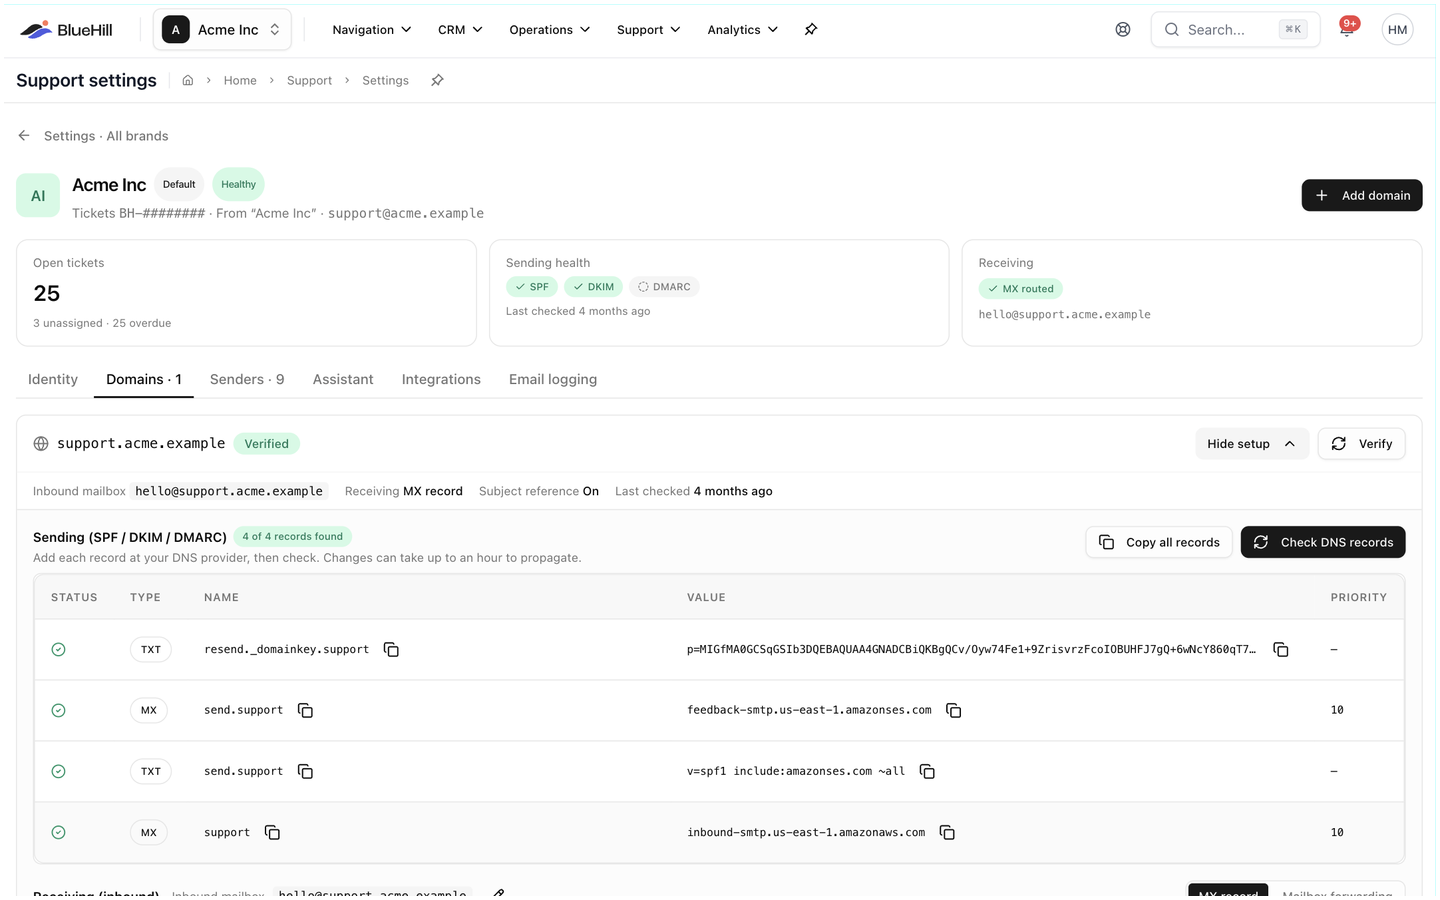The width and height of the screenshot is (1440, 900).
Task: Click the Add domain button
Action: click(x=1361, y=195)
